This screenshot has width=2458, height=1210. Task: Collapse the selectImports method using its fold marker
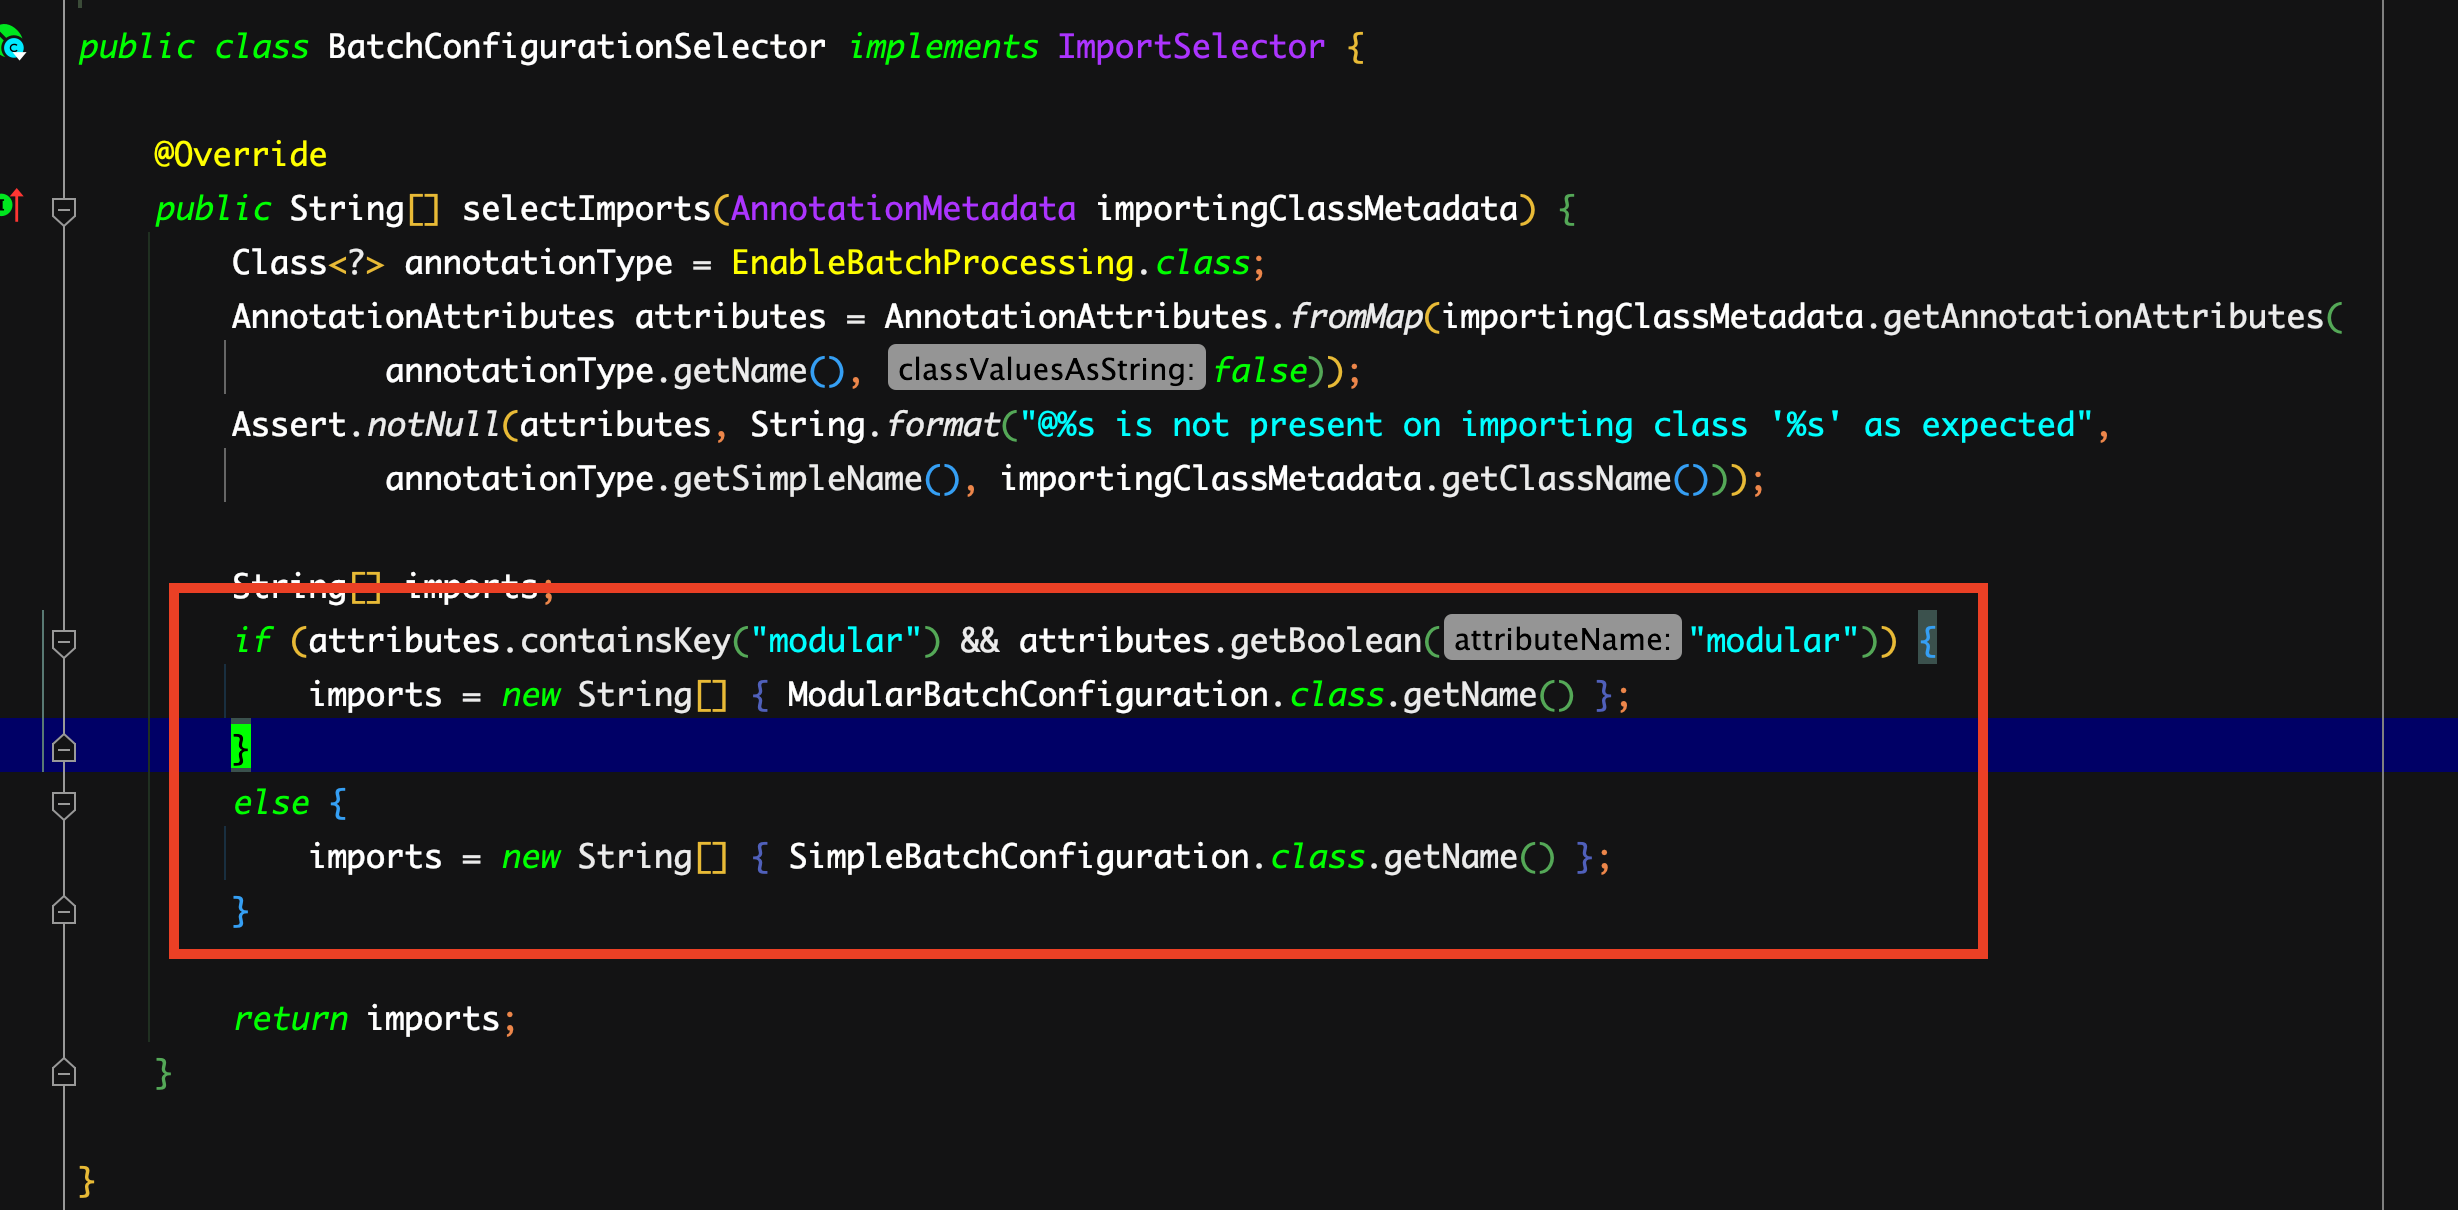(x=64, y=210)
